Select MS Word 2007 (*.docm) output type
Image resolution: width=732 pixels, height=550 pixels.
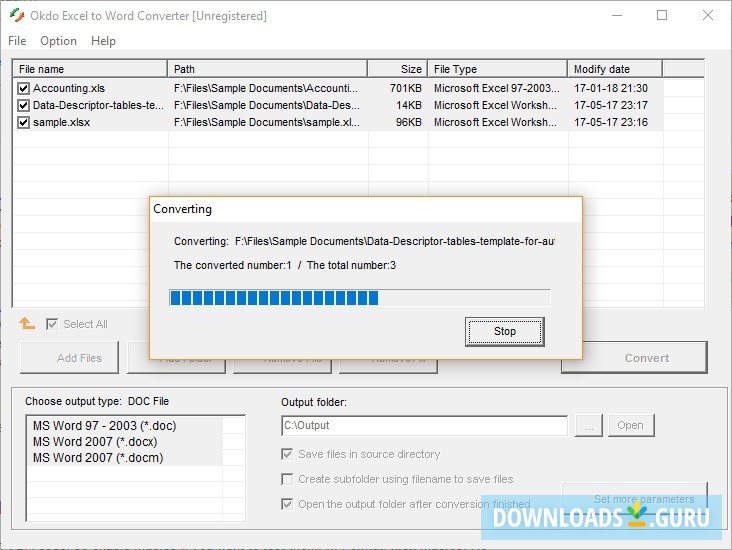[x=98, y=458]
